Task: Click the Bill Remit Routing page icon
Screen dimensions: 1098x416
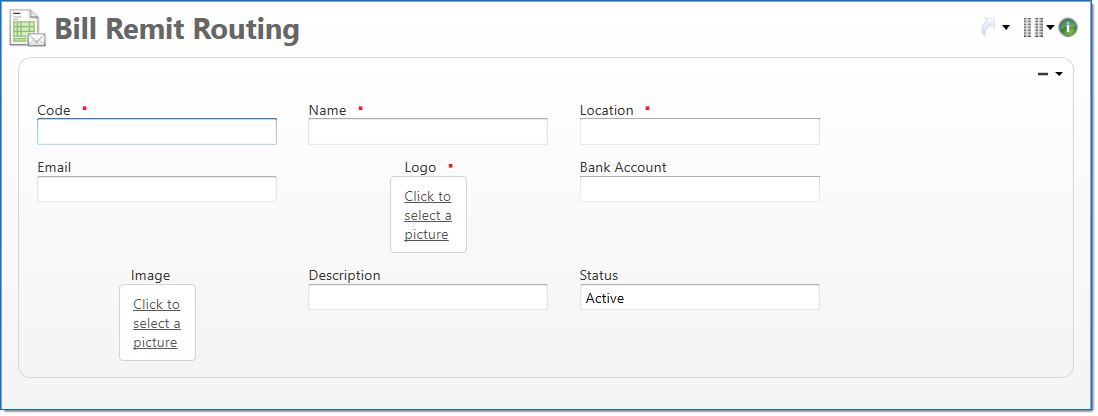Action: [27, 28]
